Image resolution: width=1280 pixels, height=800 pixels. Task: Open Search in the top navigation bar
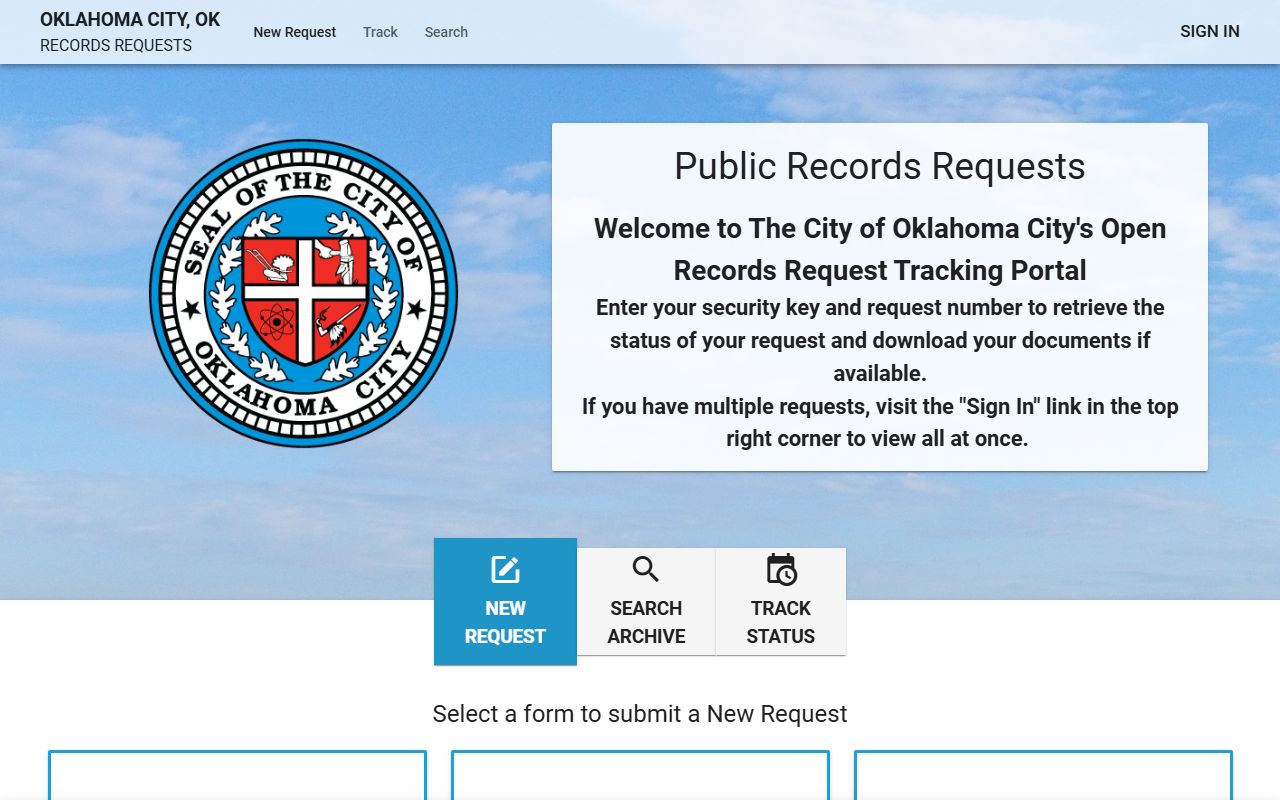pos(446,32)
